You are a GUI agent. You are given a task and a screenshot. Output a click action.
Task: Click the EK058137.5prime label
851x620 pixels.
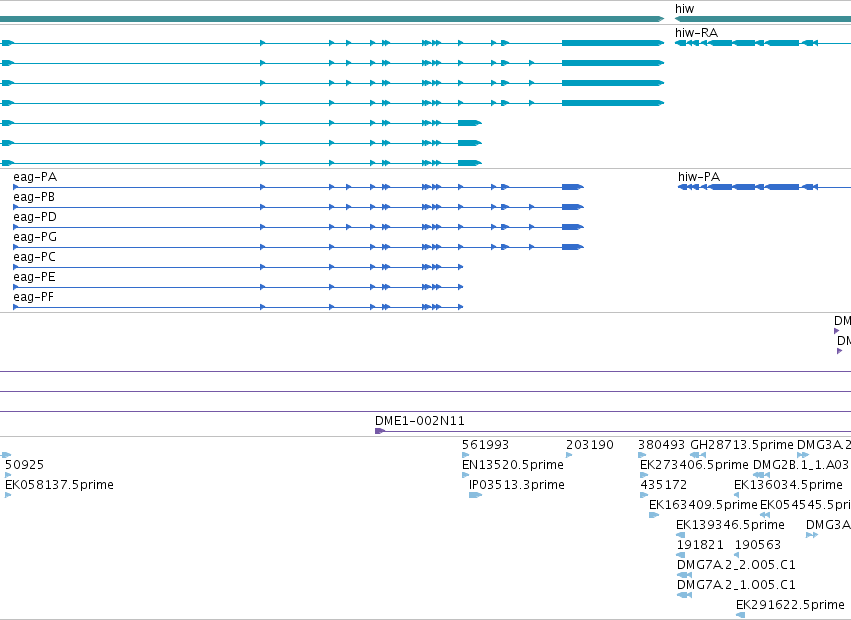[x=59, y=485]
